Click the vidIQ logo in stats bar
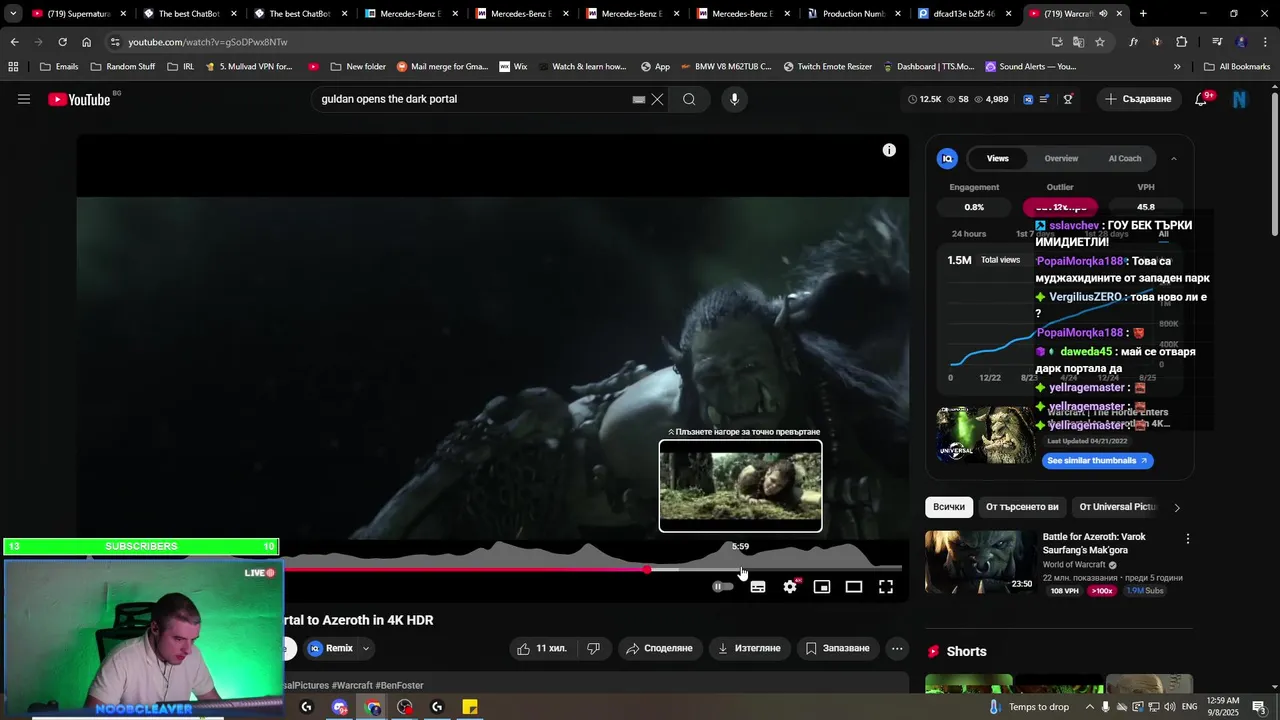The height and width of the screenshot is (720, 1280). (x=1028, y=99)
